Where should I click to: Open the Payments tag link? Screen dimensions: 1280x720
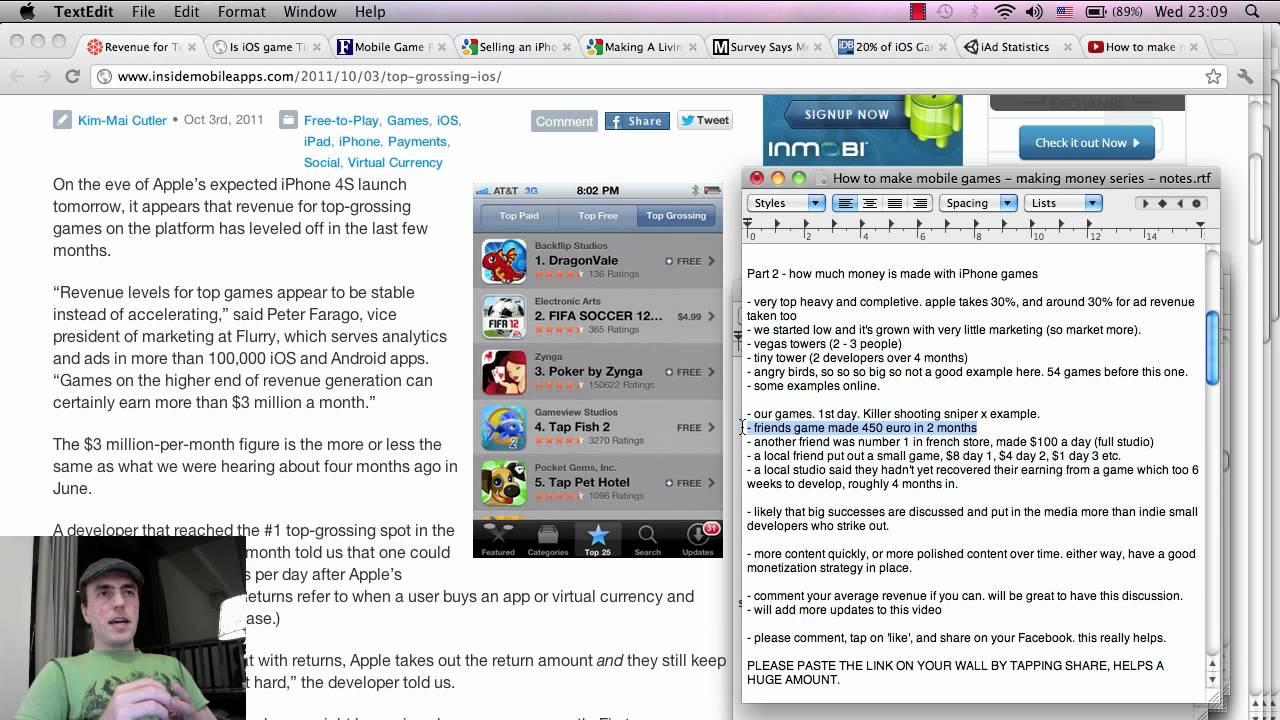tap(417, 141)
